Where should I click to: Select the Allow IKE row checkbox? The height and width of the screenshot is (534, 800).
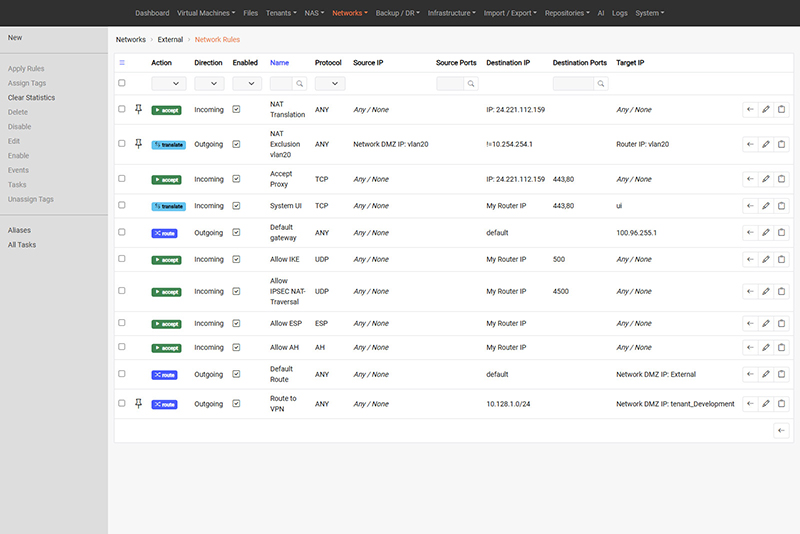tap(121, 259)
